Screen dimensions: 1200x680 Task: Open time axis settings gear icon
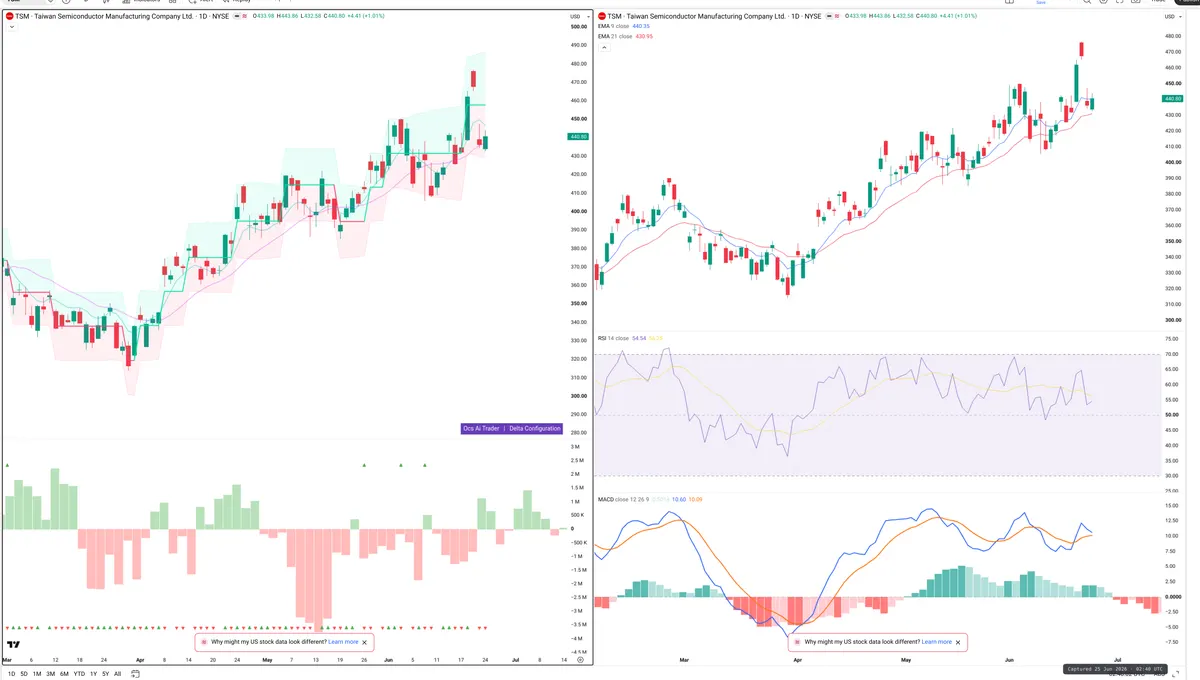tap(580, 660)
